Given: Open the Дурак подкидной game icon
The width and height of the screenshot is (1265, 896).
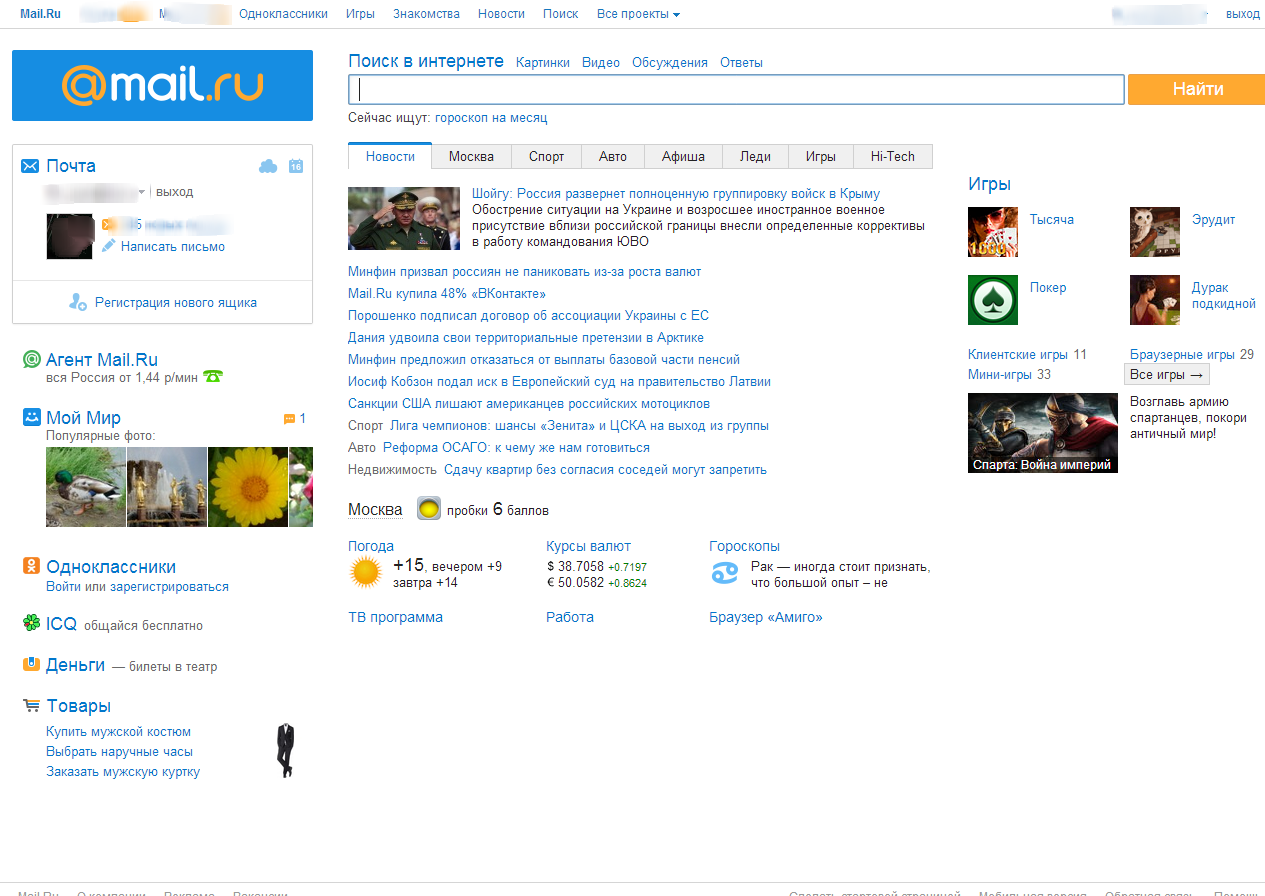Looking at the screenshot, I should [x=1155, y=300].
